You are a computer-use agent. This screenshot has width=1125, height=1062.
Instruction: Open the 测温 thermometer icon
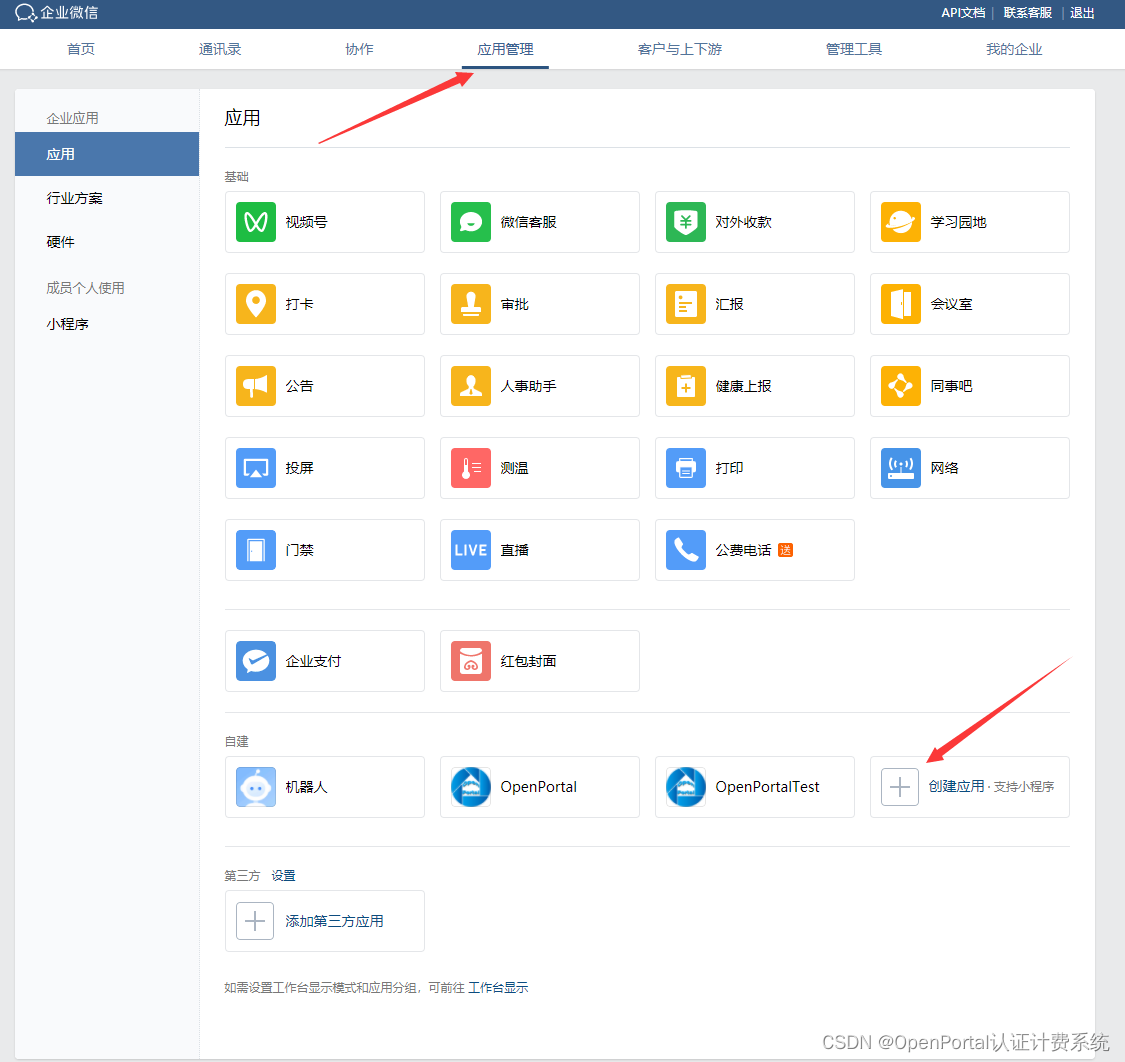[471, 468]
